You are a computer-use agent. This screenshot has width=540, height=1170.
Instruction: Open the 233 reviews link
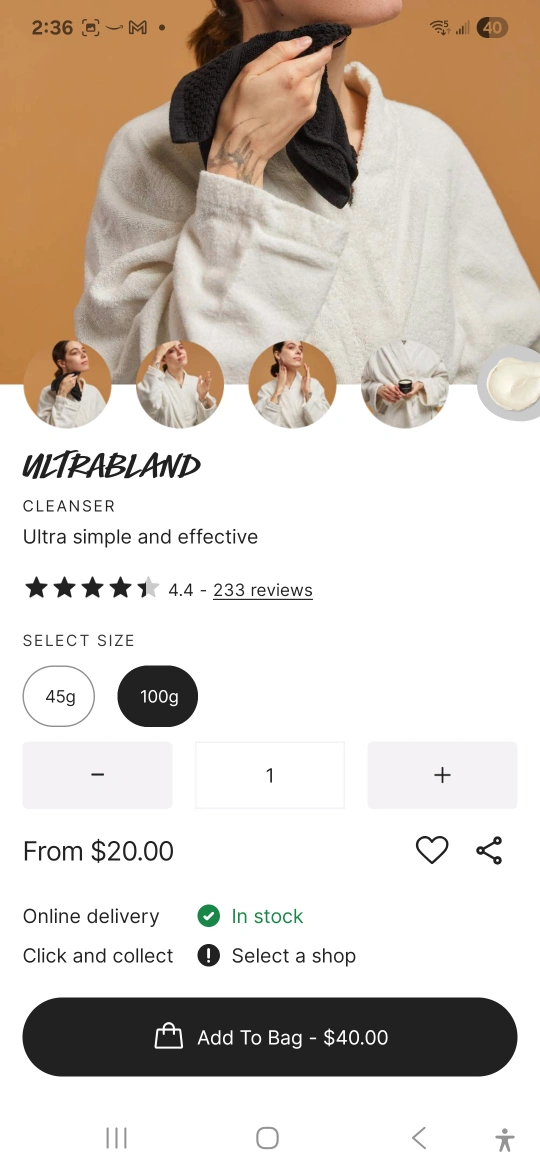[x=263, y=590]
